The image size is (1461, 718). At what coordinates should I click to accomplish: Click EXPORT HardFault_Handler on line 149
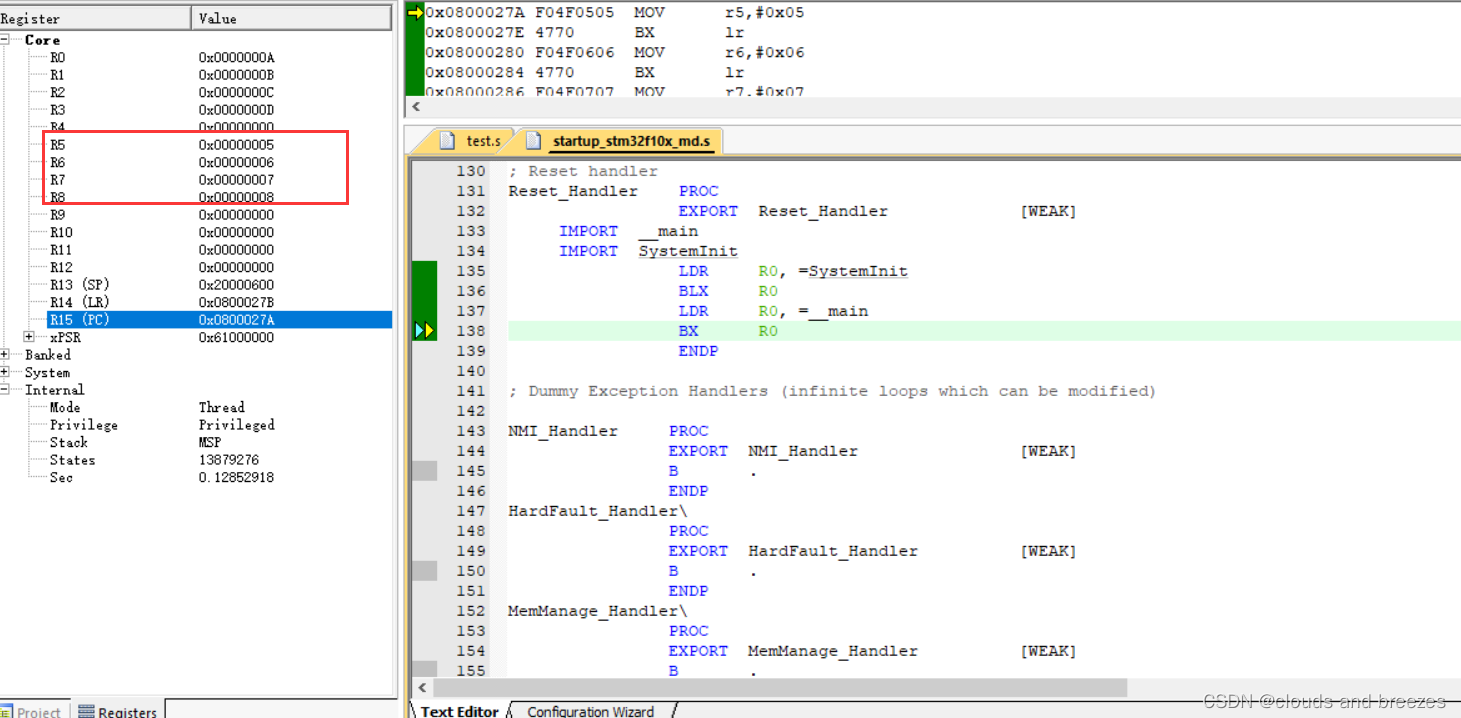[793, 551]
